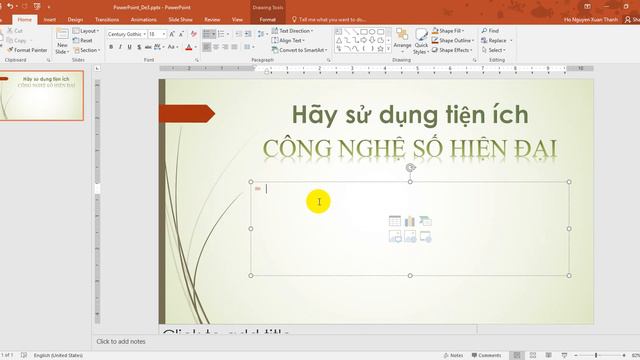Switch to Slide Sorter view
The width and height of the screenshot is (640, 360).
(533, 356)
